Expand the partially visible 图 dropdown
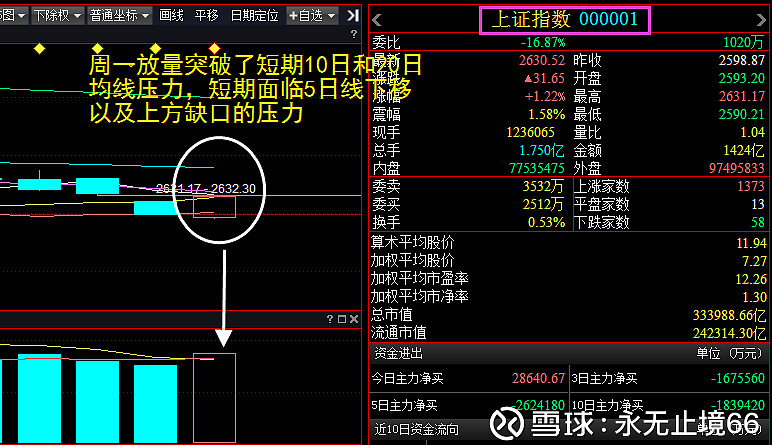 pos(13,16)
